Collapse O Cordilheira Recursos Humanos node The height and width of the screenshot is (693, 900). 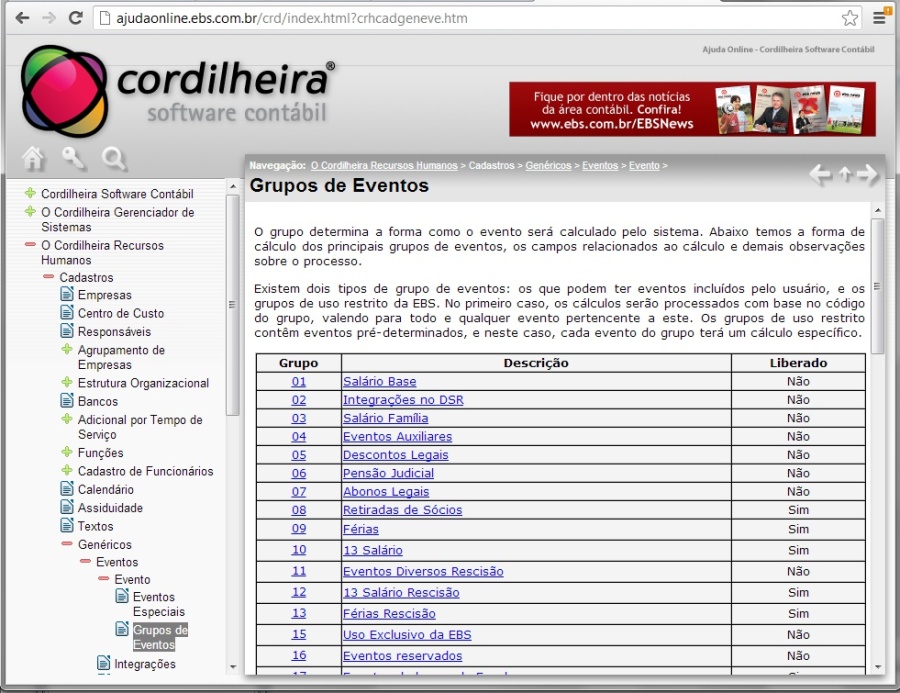point(30,245)
